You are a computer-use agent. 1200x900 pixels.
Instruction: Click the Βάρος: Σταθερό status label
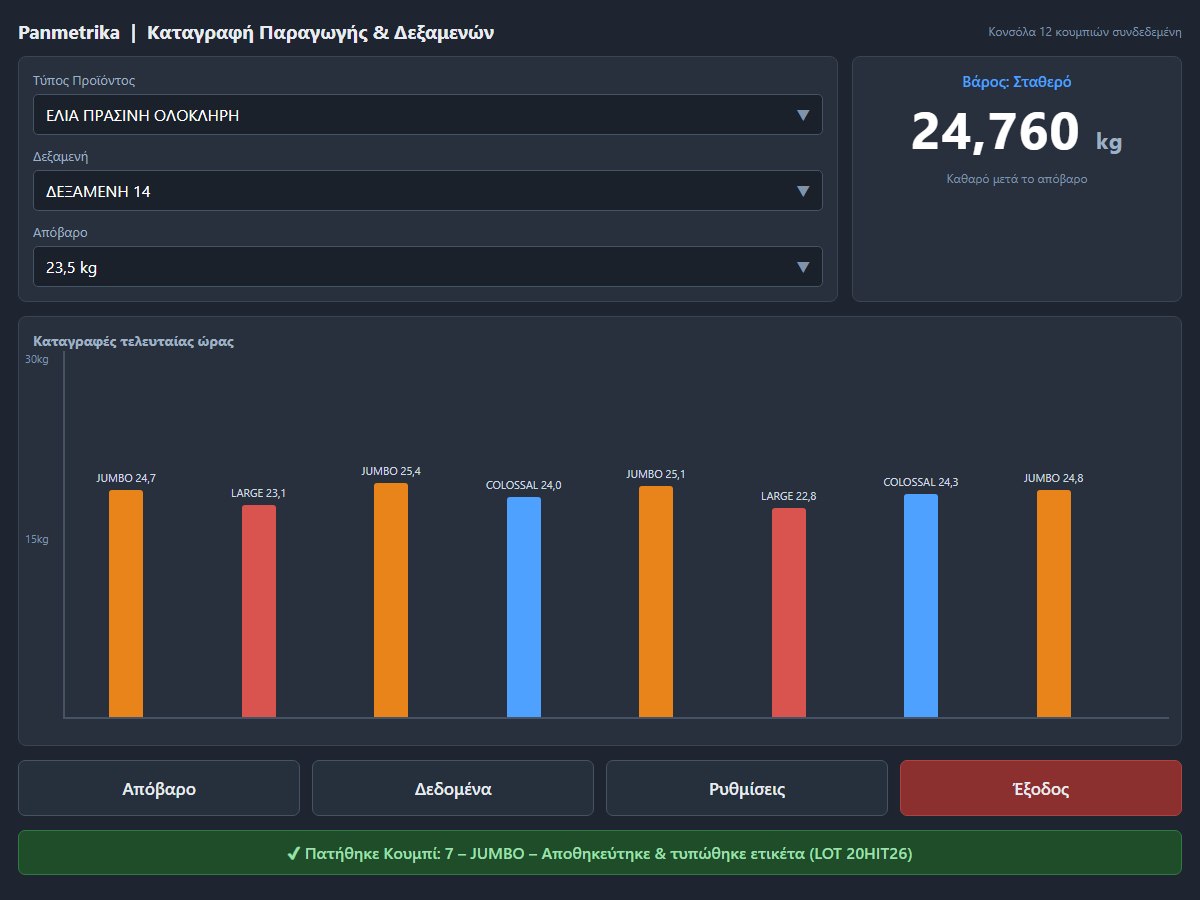click(x=1016, y=82)
